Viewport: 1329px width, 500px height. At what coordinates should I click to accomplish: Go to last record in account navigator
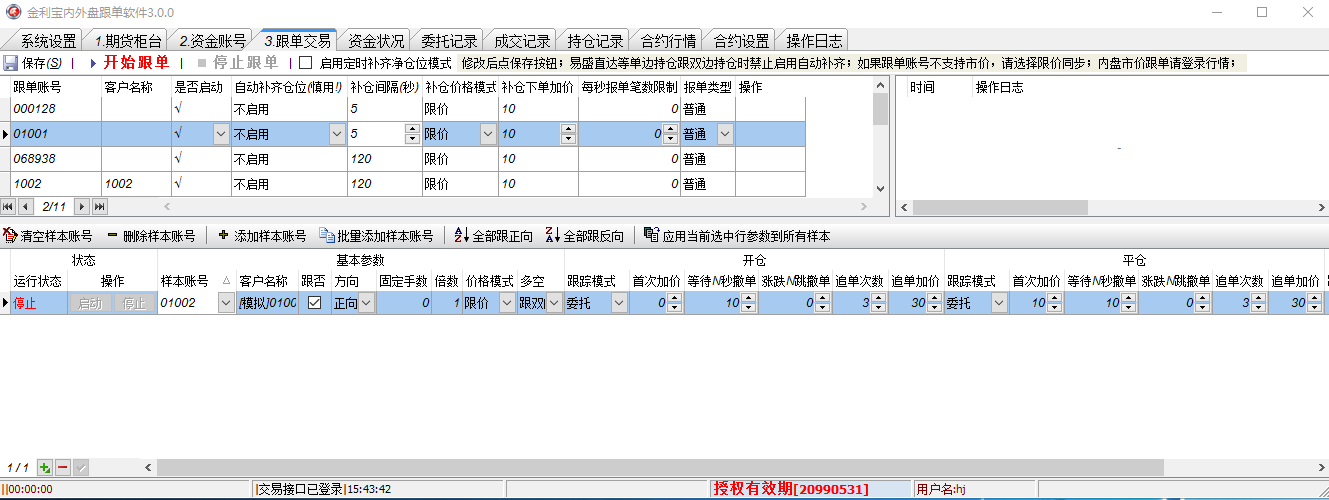click(100, 206)
